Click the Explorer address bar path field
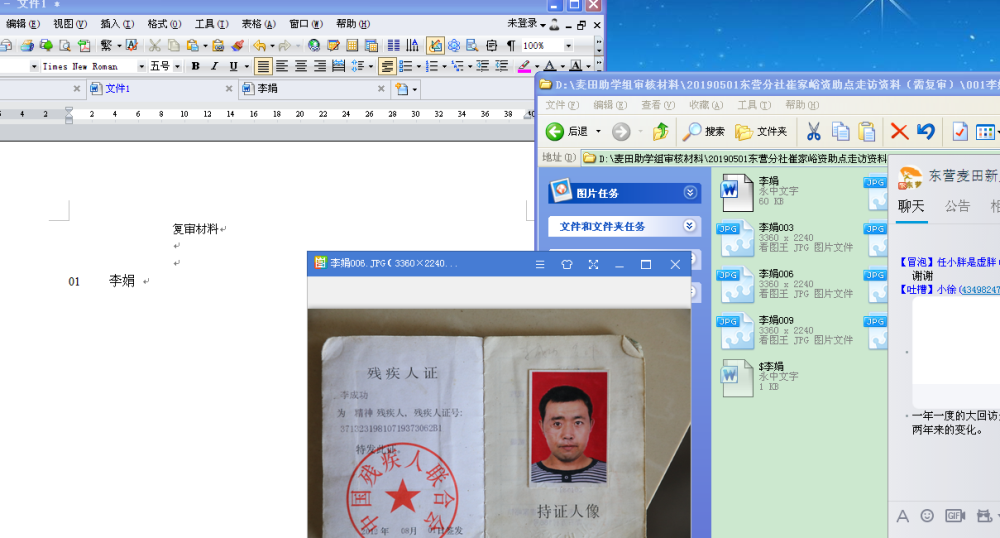This screenshot has height=538, width=1000. (x=735, y=158)
